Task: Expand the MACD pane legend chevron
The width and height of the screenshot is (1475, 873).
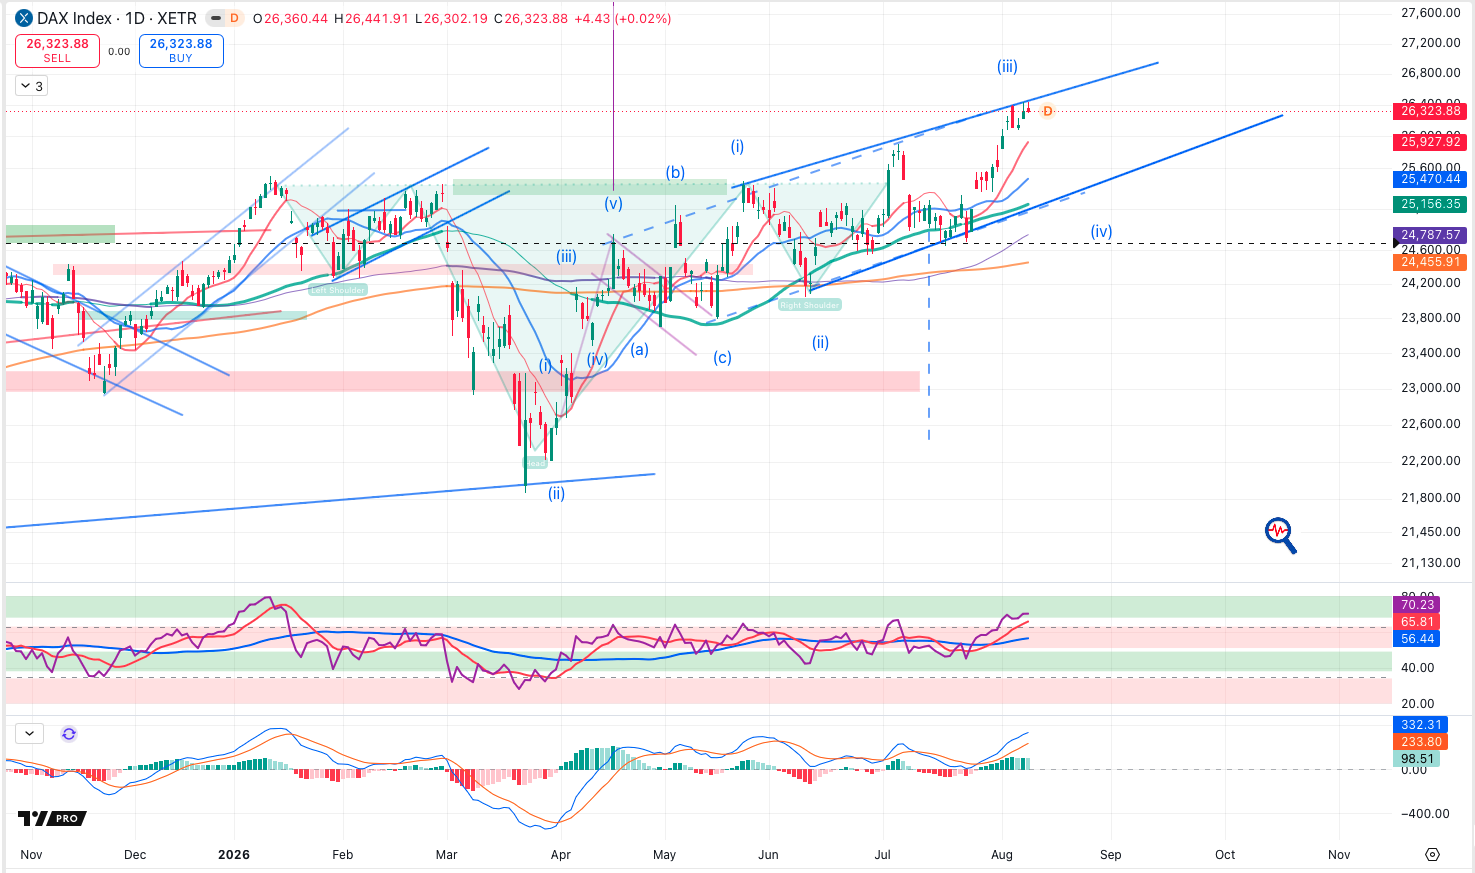Action: [29, 734]
